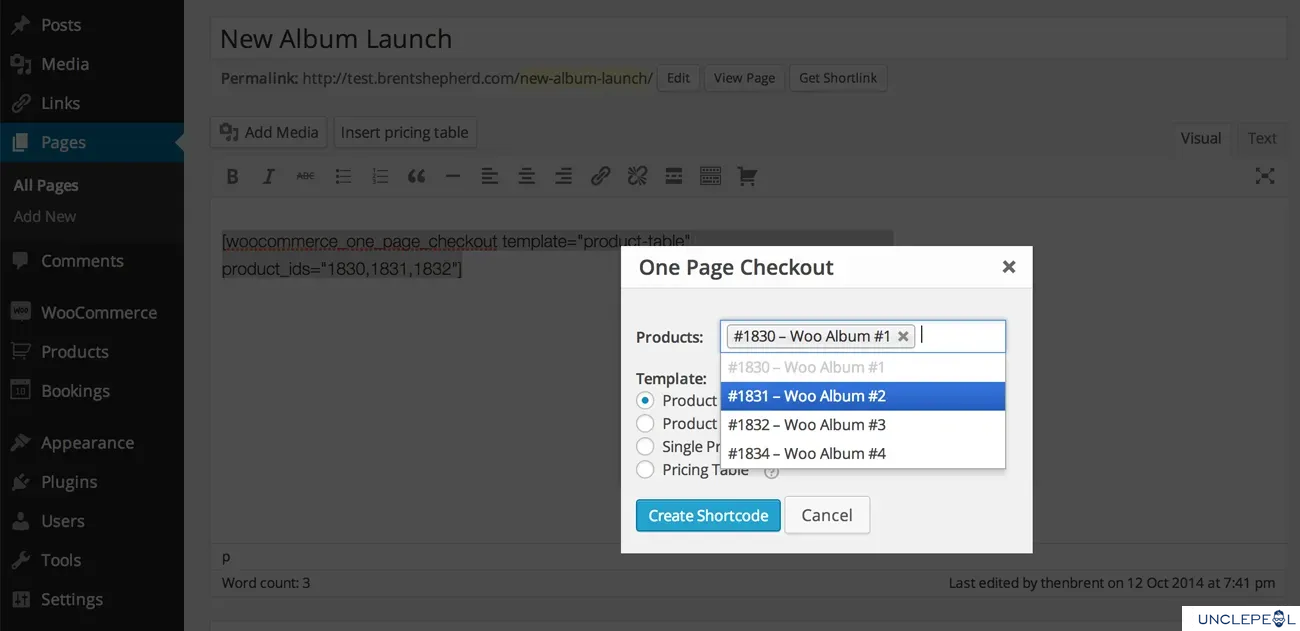
Task: Insert a horizontal line
Action: pyautogui.click(x=453, y=177)
